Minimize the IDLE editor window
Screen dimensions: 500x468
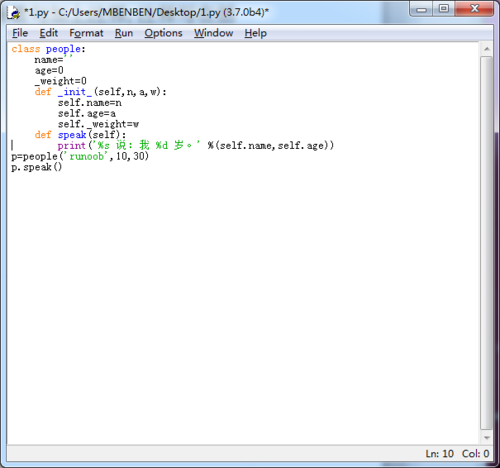(x=421, y=9)
